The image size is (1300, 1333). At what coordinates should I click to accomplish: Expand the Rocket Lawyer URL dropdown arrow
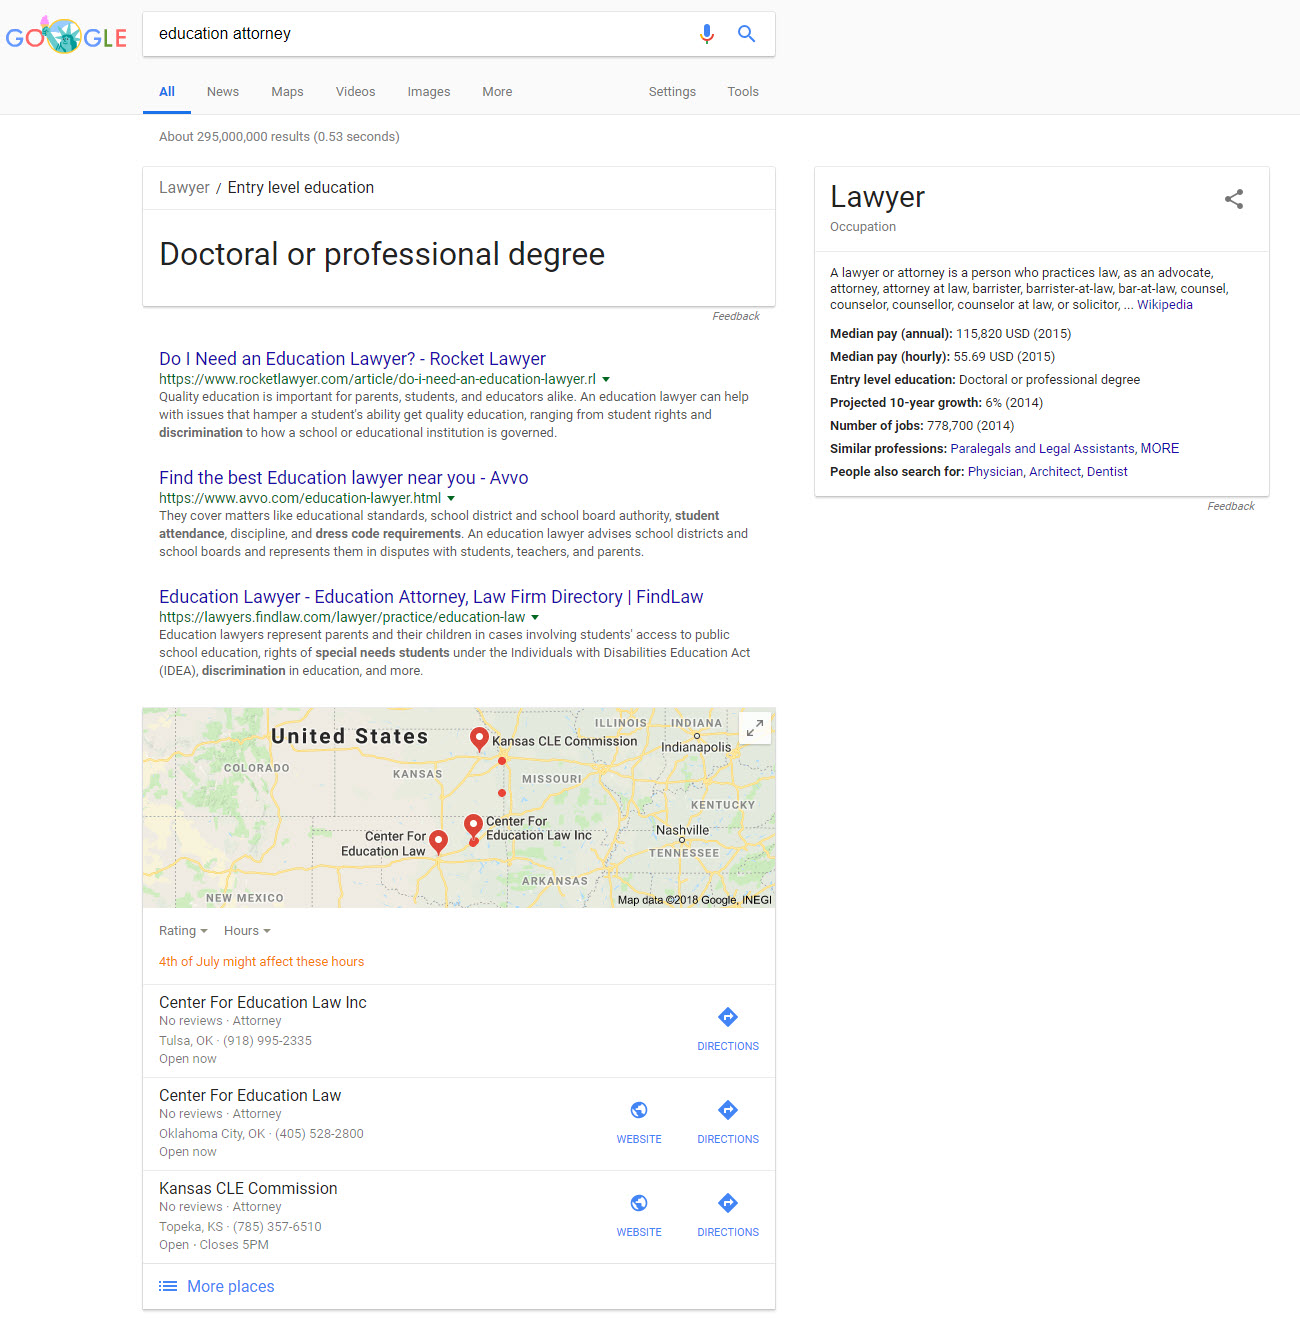(x=606, y=380)
